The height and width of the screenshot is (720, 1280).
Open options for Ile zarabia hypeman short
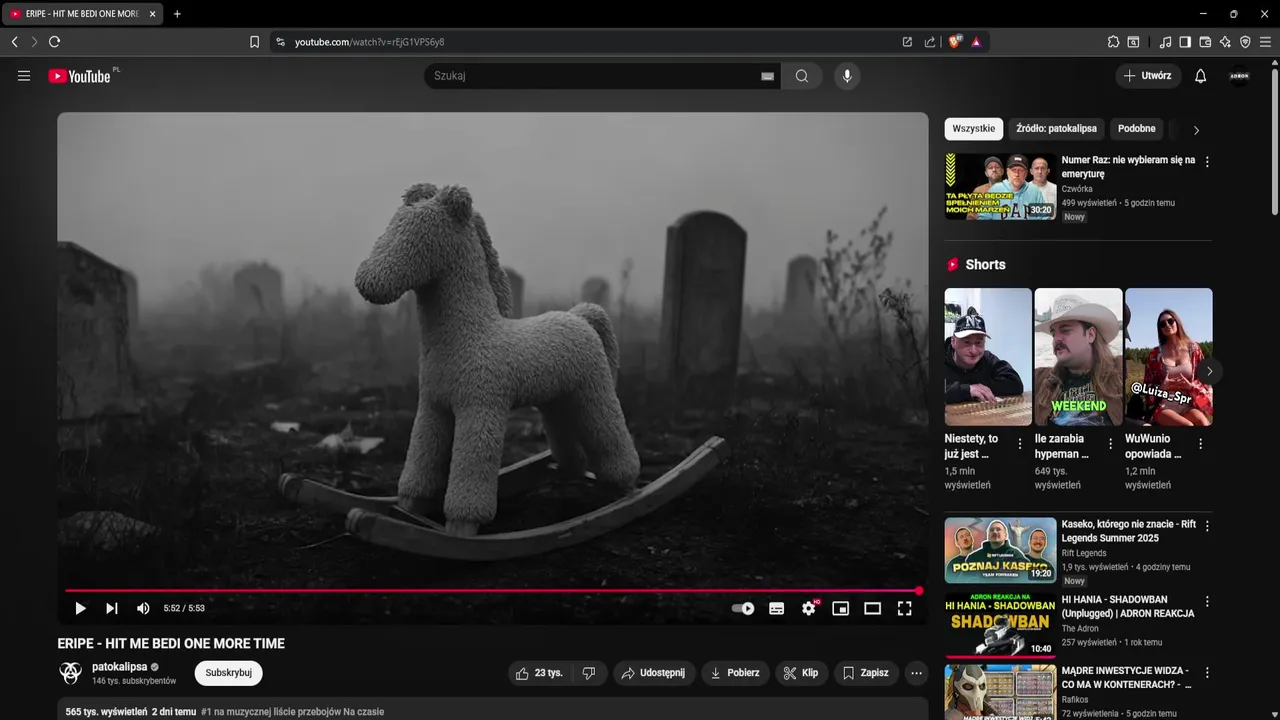1110,444
